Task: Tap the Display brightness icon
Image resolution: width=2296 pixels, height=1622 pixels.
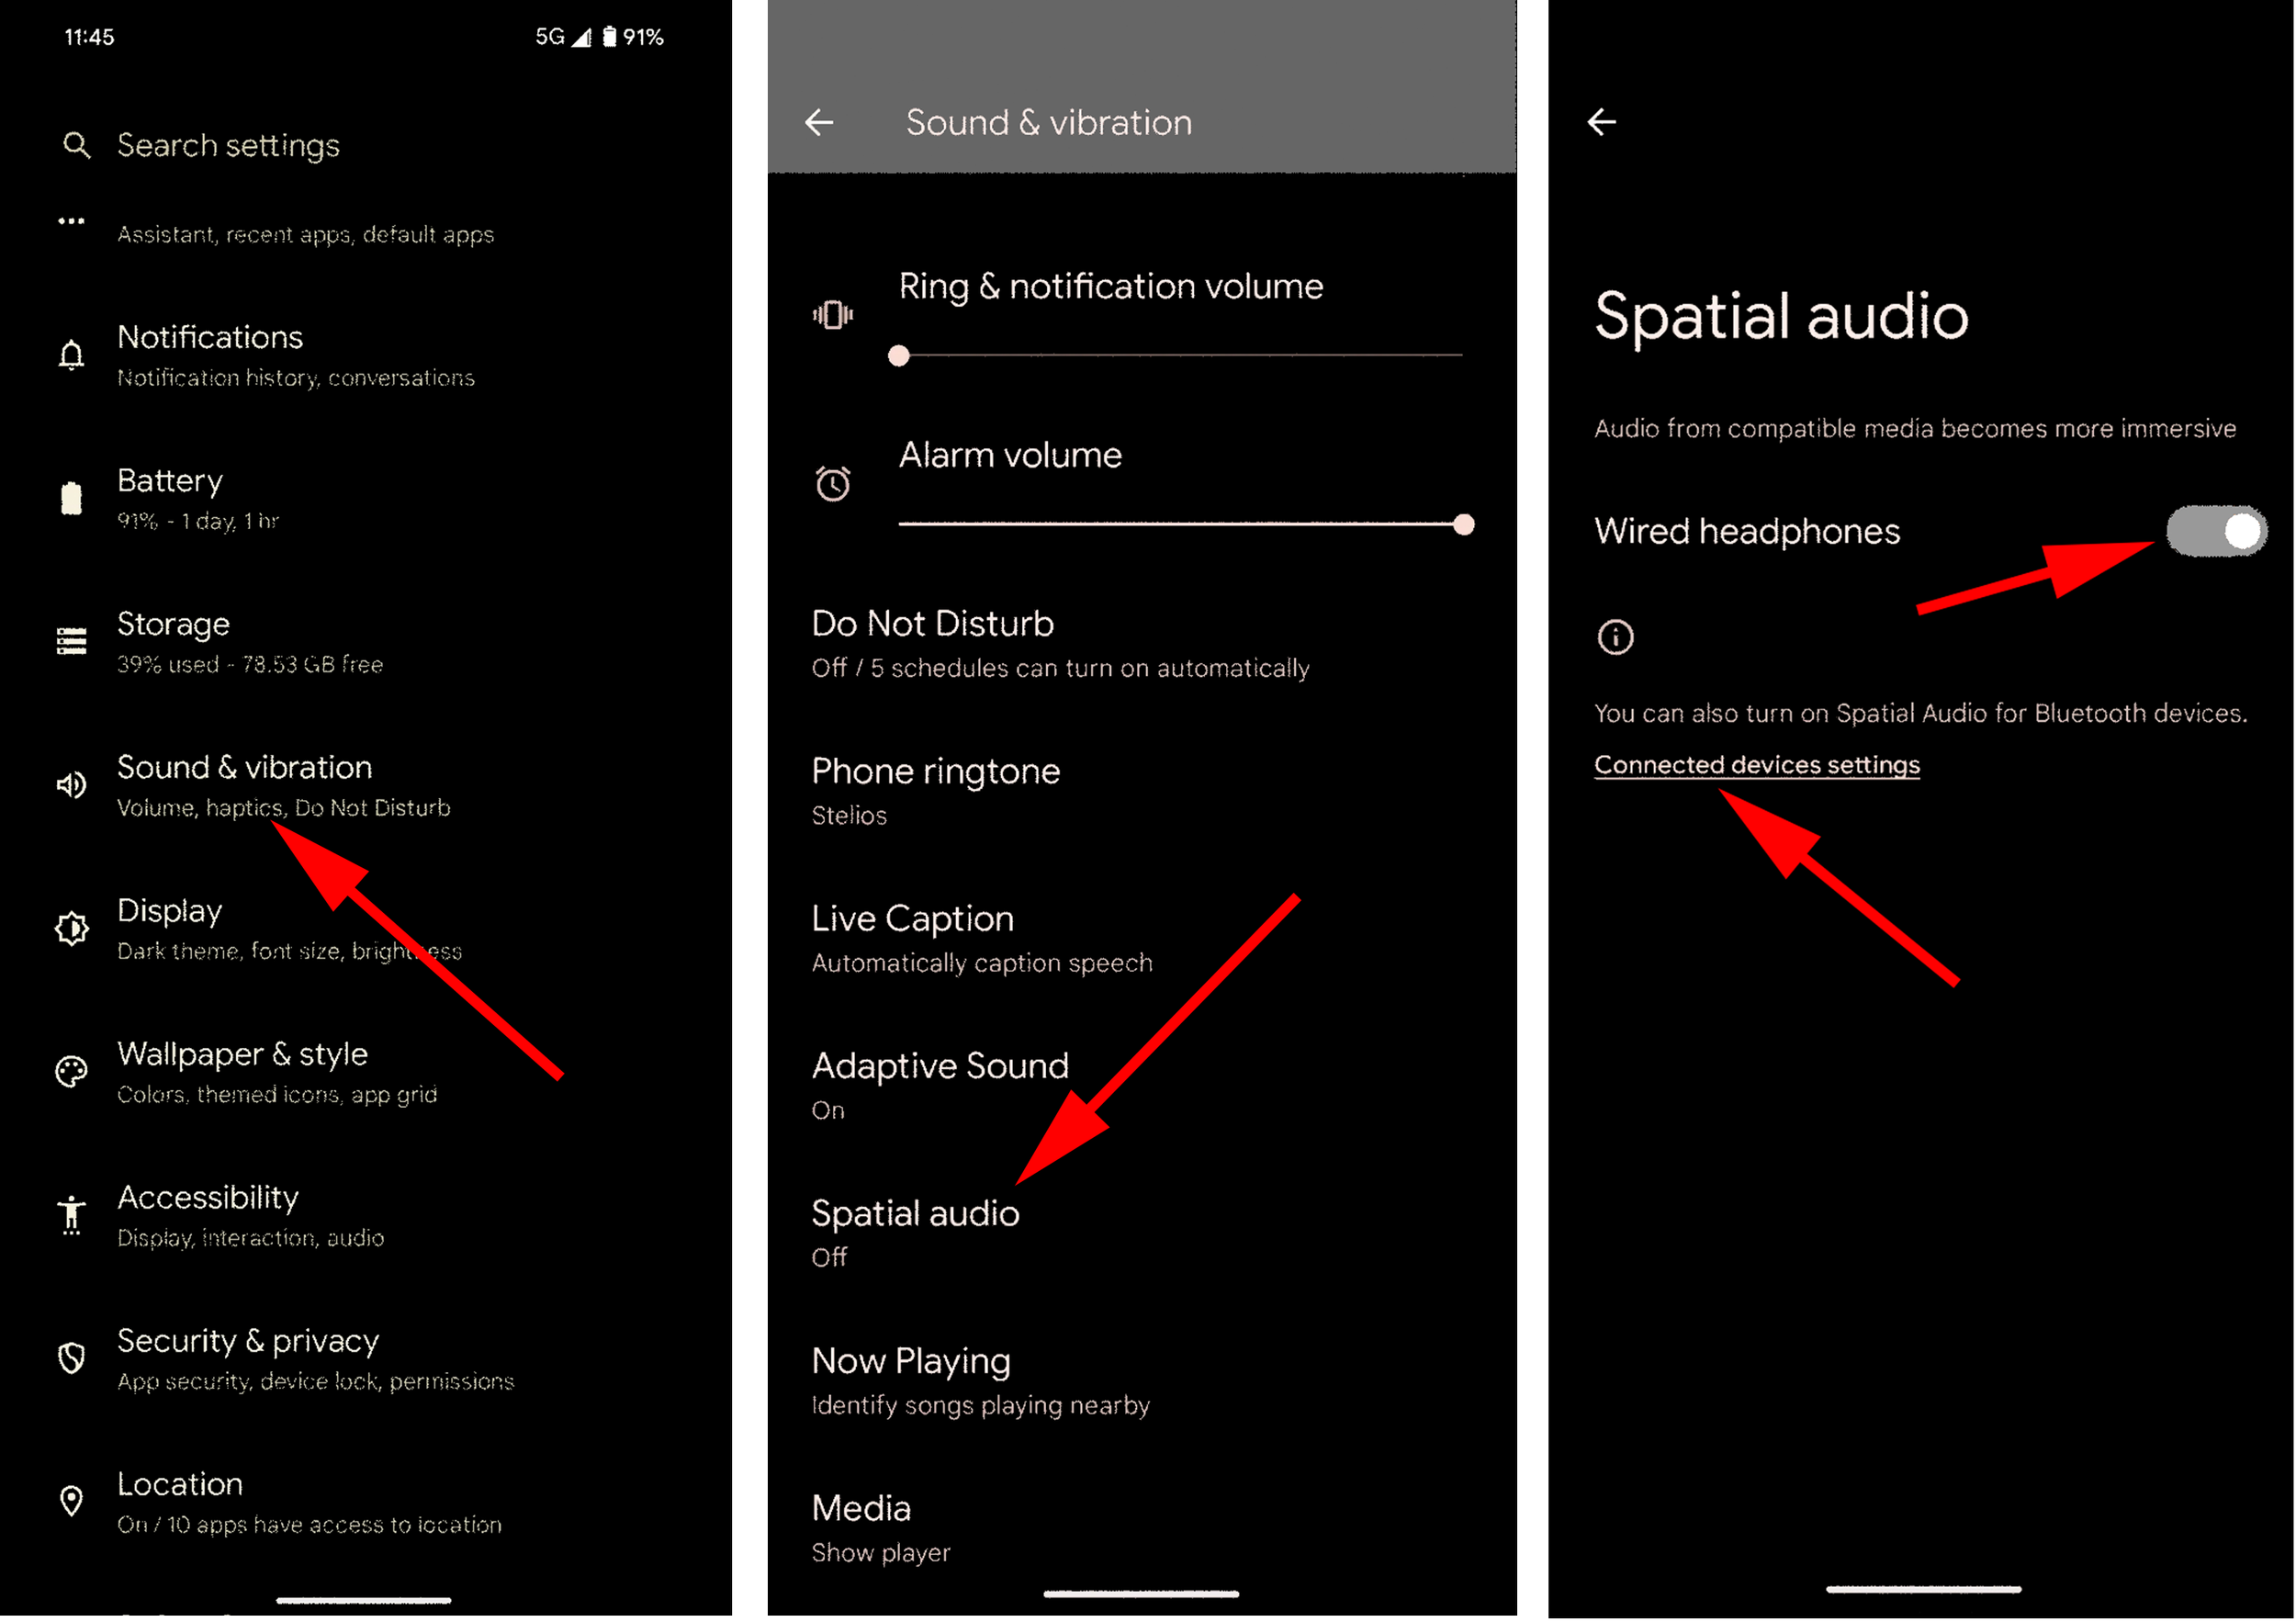Action: (x=71, y=929)
